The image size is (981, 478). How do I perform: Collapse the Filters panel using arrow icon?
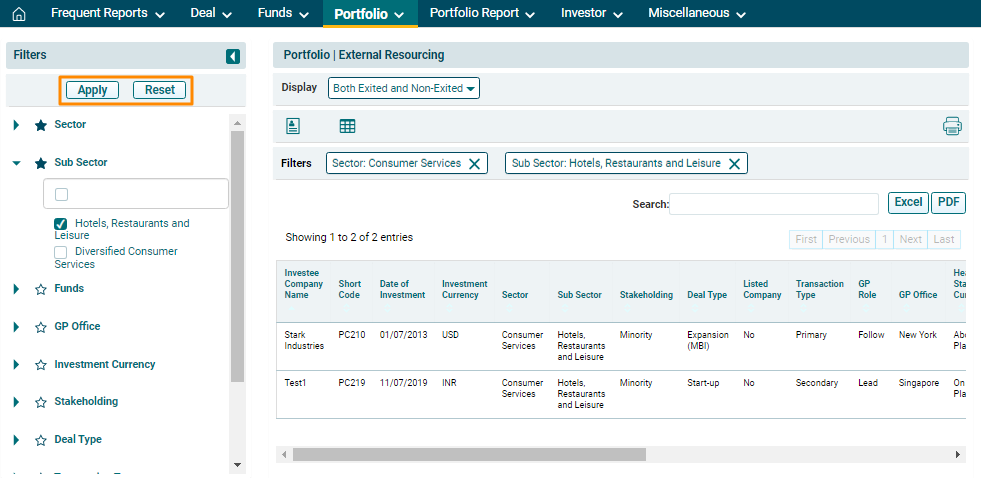coord(233,57)
